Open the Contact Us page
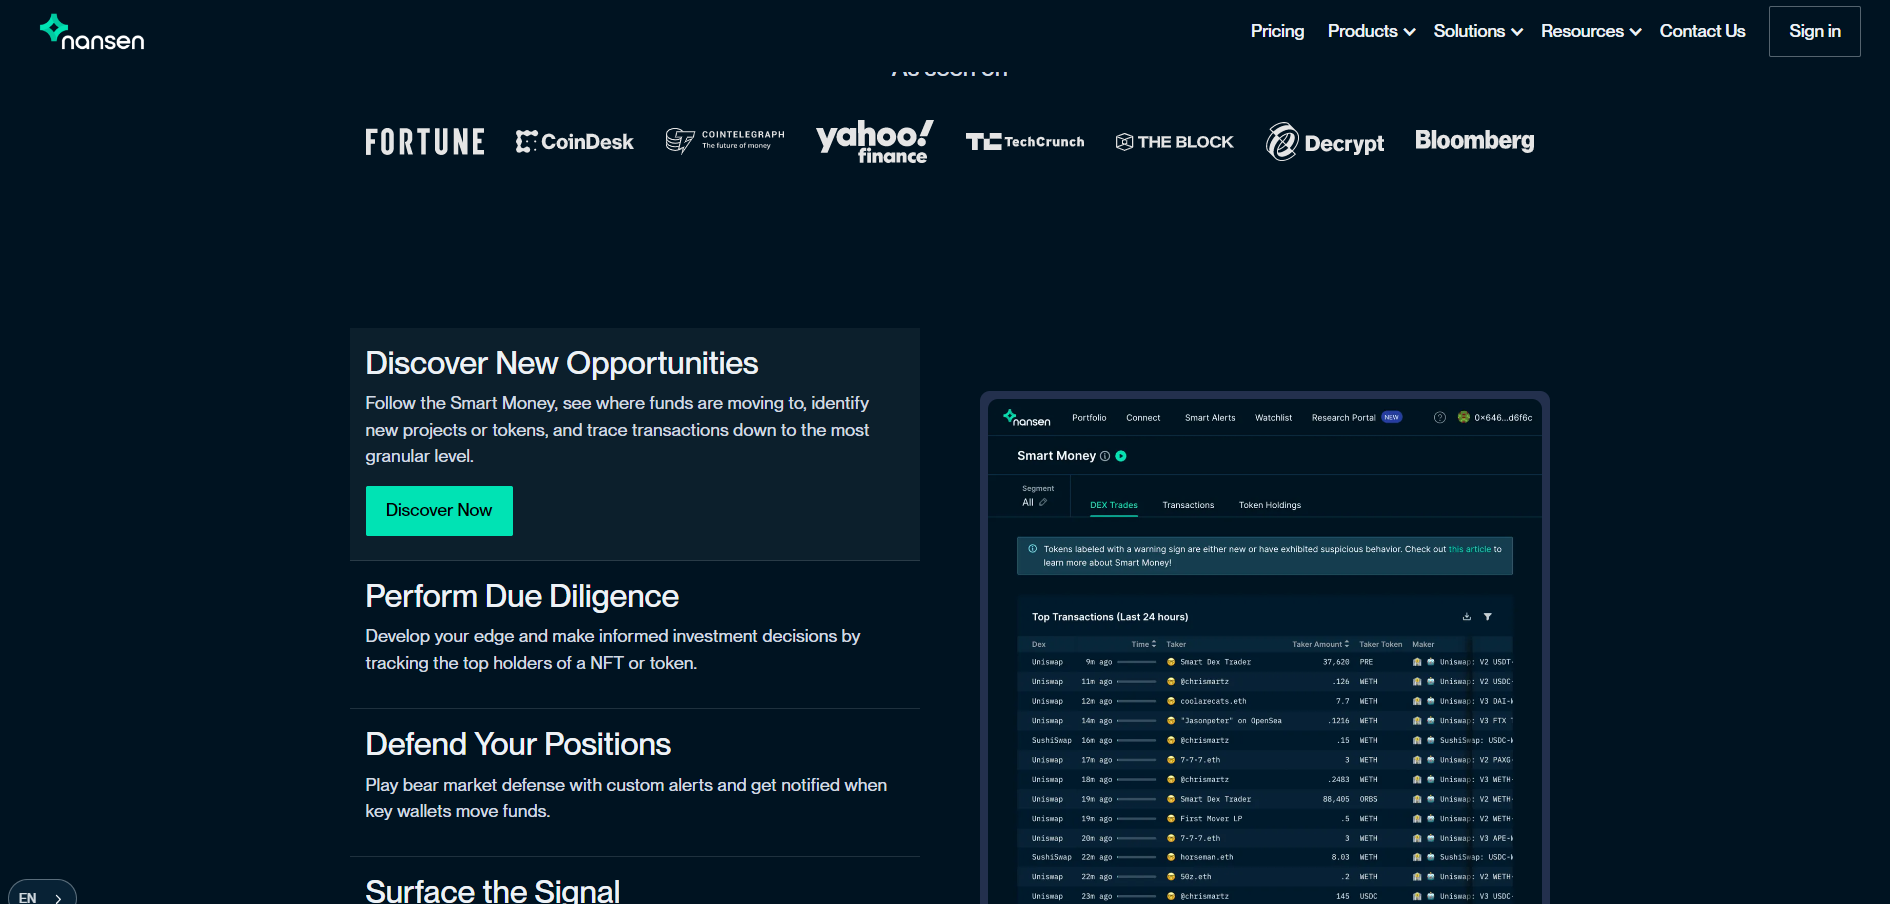The image size is (1890, 904). pos(1702,31)
